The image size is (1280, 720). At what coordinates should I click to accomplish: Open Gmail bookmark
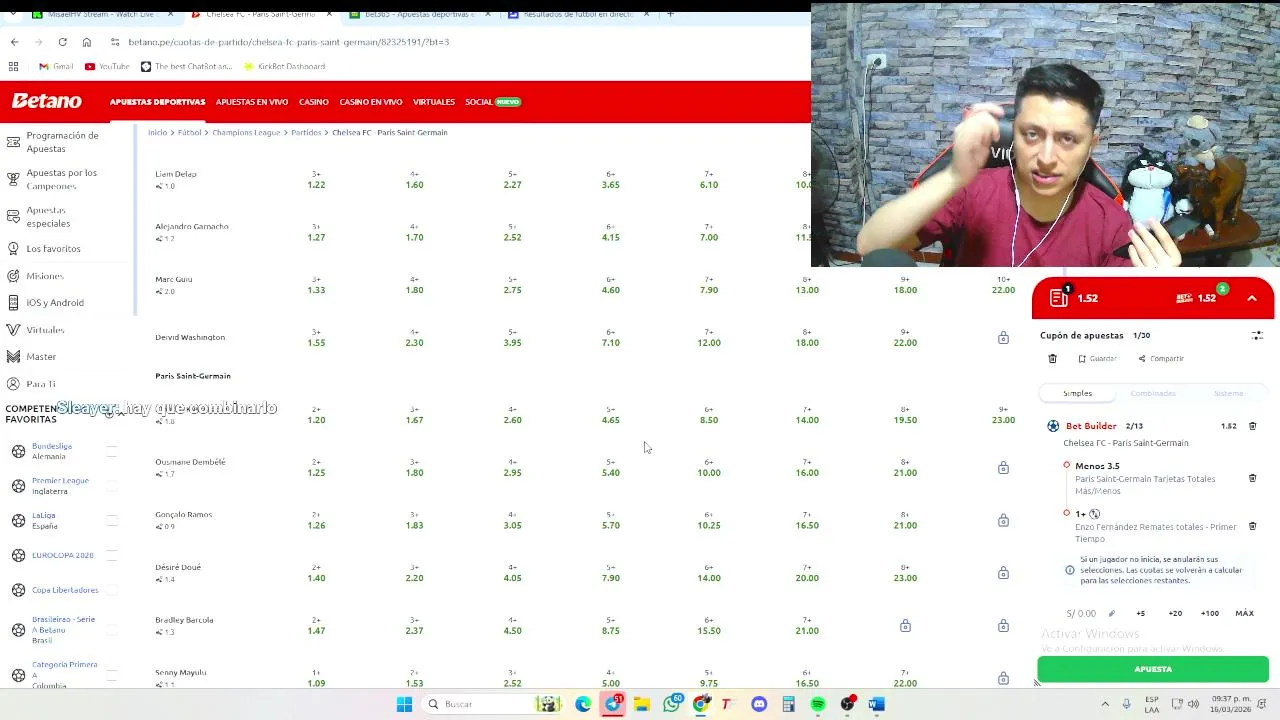tap(56, 66)
